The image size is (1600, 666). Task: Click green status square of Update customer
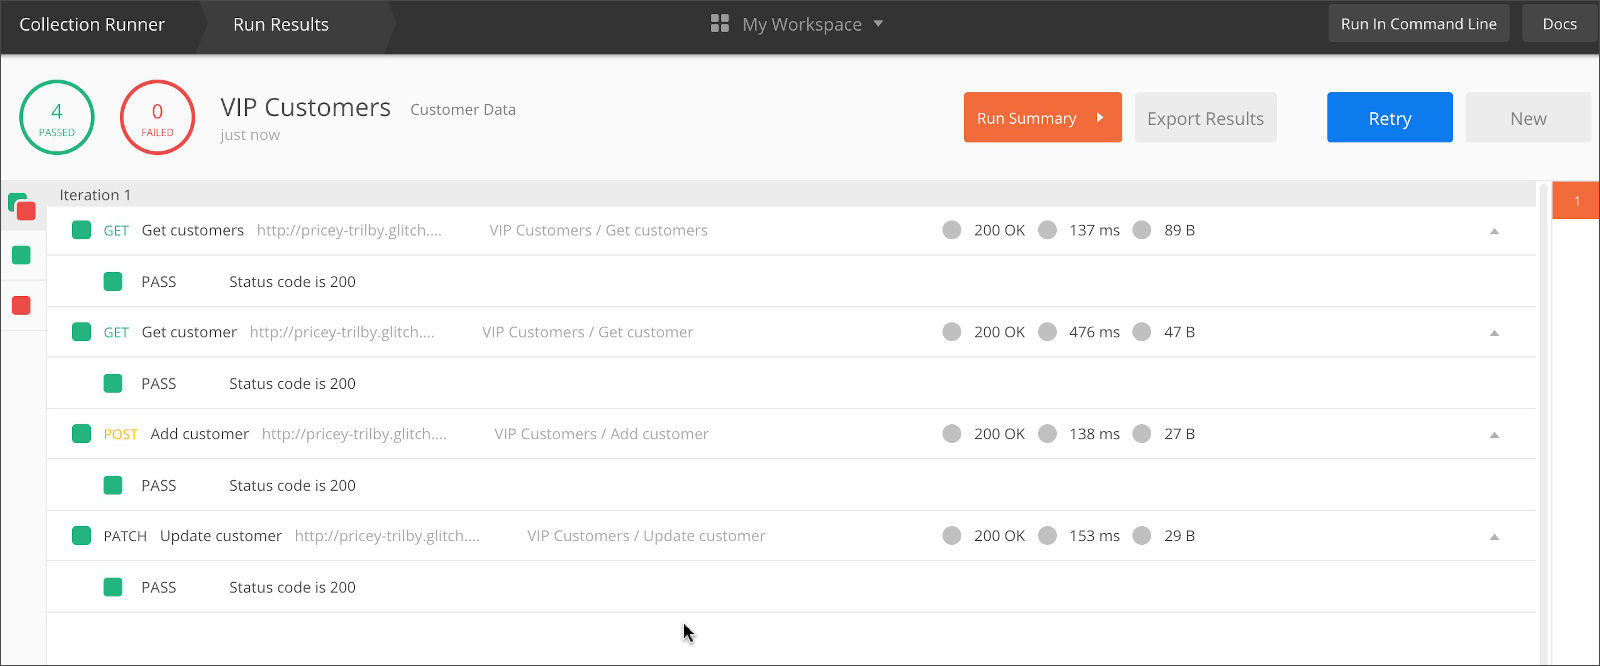[82, 536]
